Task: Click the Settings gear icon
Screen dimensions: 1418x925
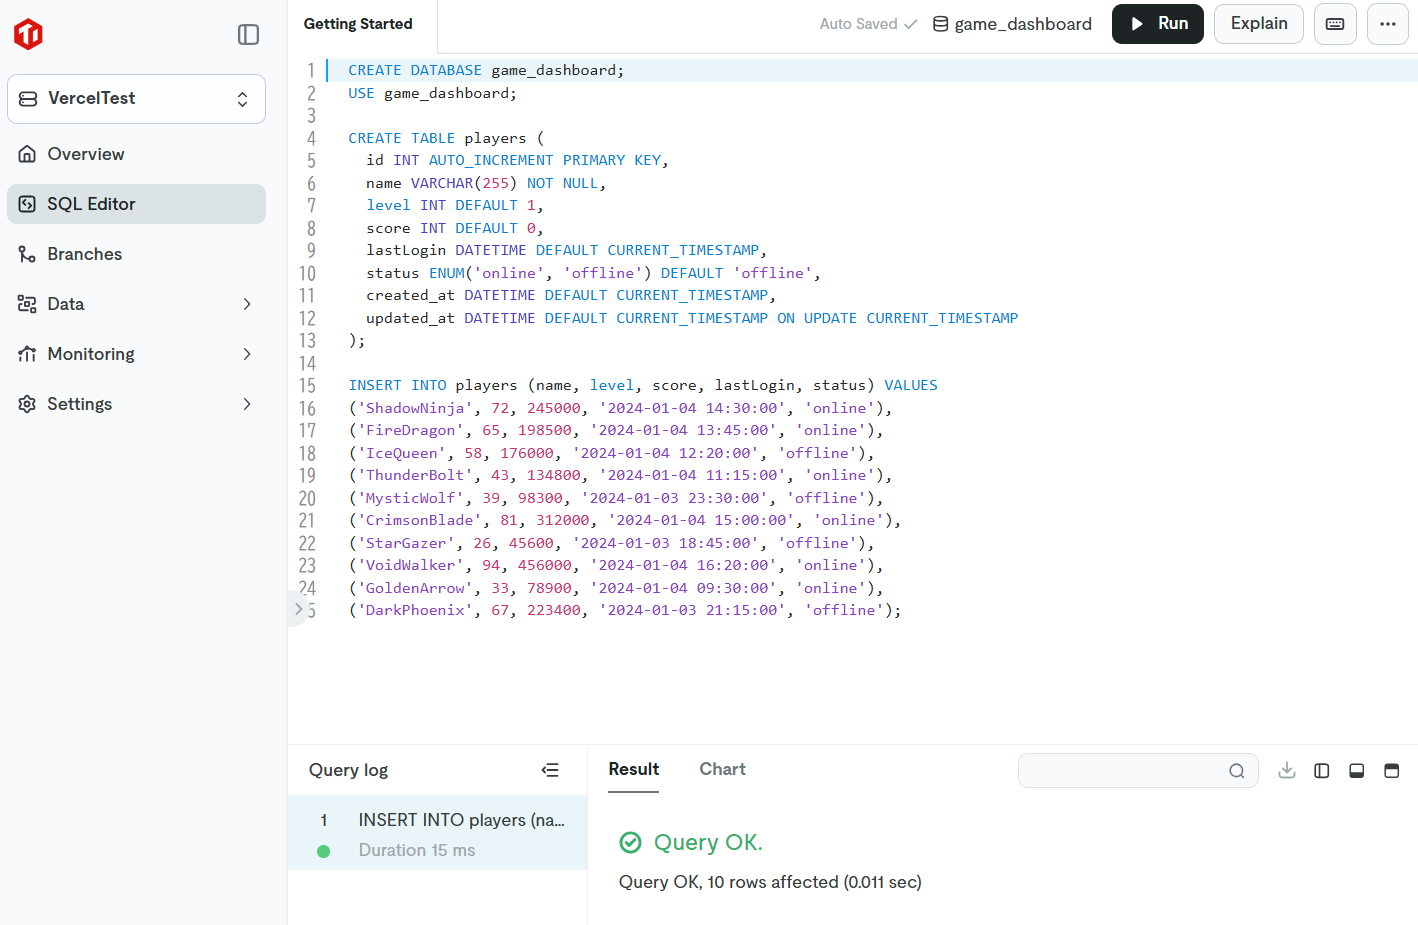Action: 27,404
